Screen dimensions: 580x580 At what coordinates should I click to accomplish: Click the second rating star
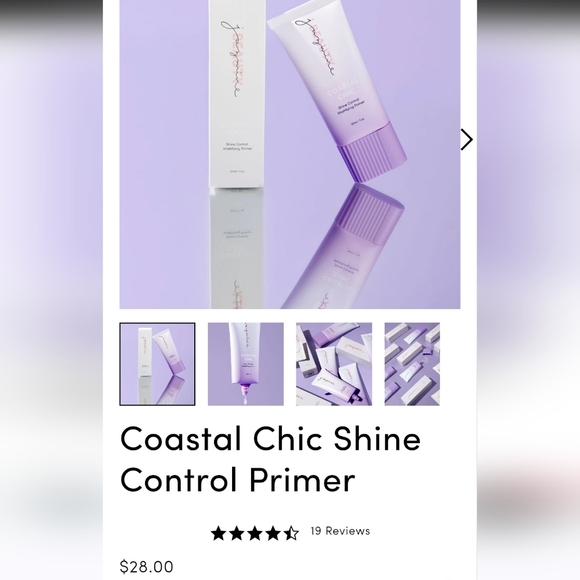(x=237, y=533)
